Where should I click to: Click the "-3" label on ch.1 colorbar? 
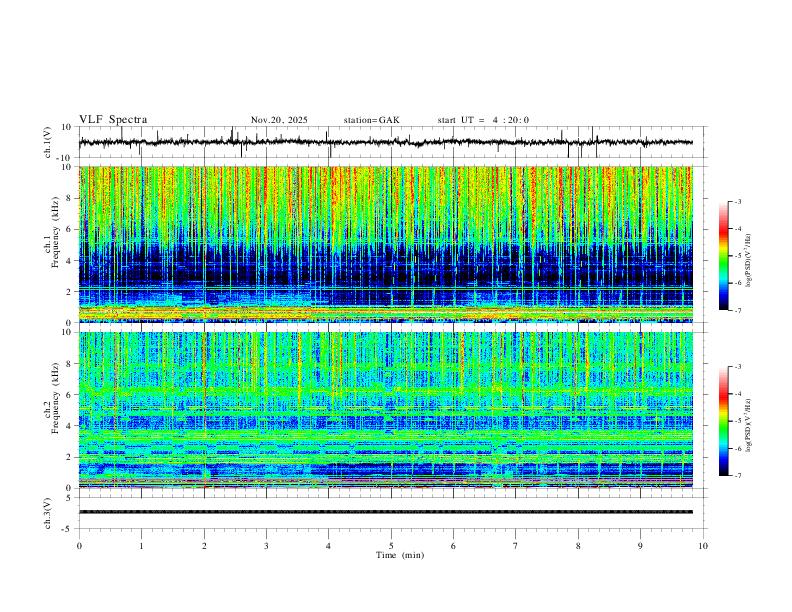point(737,201)
